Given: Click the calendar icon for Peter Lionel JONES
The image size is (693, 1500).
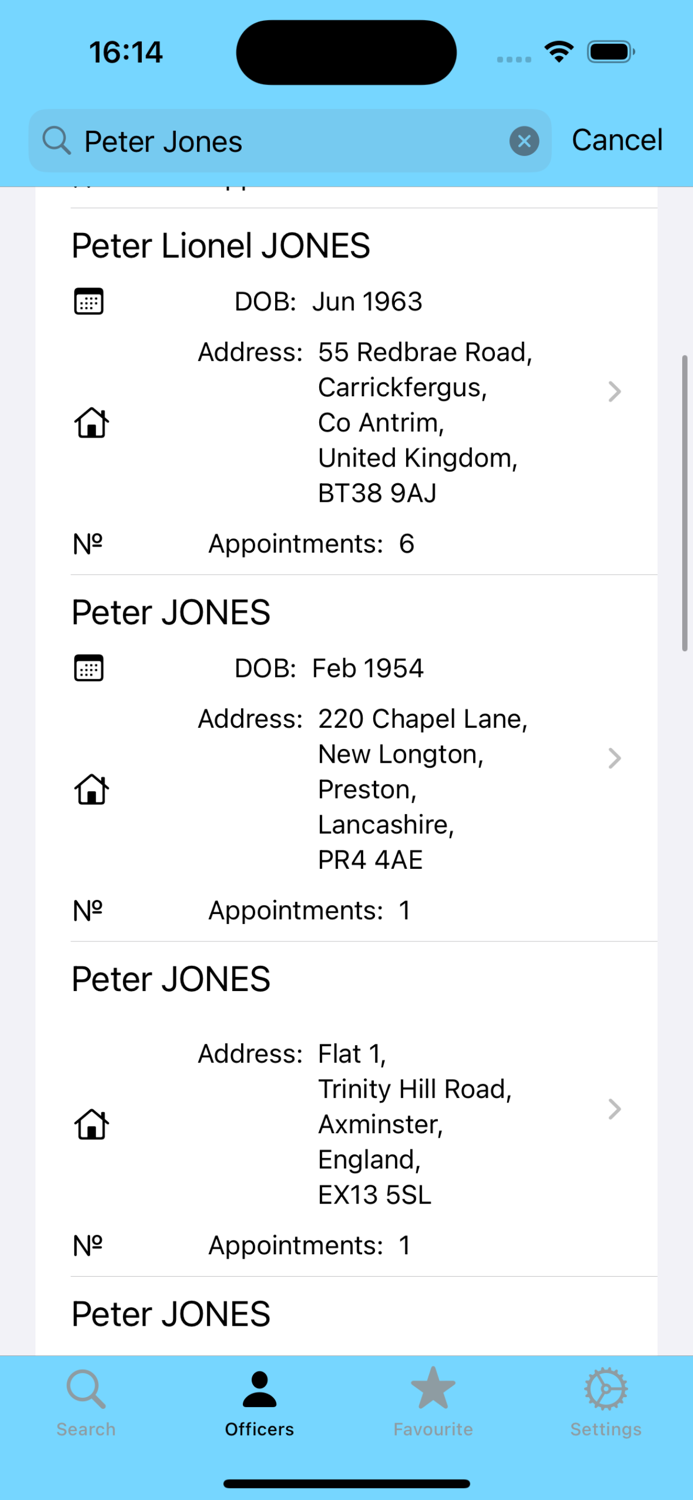Looking at the screenshot, I should [x=89, y=301].
